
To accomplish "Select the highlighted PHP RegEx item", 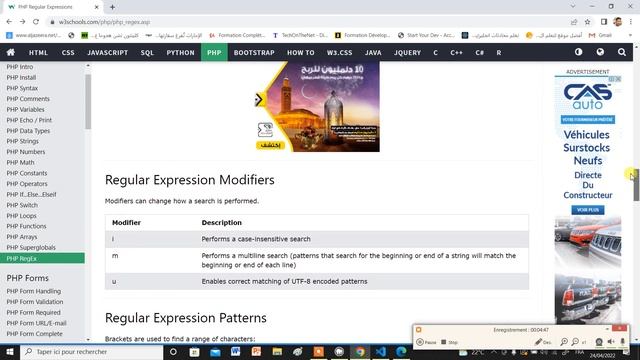I will point(42,258).
